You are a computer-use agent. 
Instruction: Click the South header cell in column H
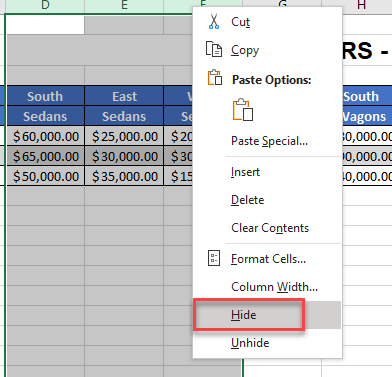[367, 96]
